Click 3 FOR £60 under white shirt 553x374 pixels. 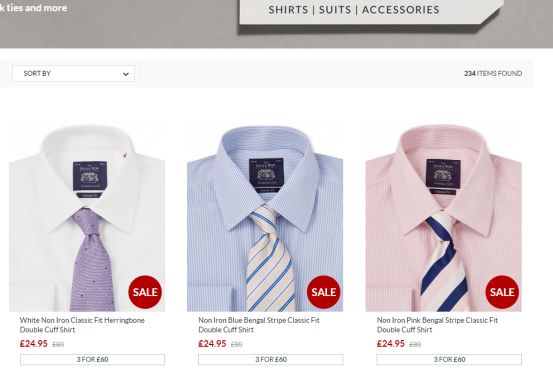click(92, 360)
